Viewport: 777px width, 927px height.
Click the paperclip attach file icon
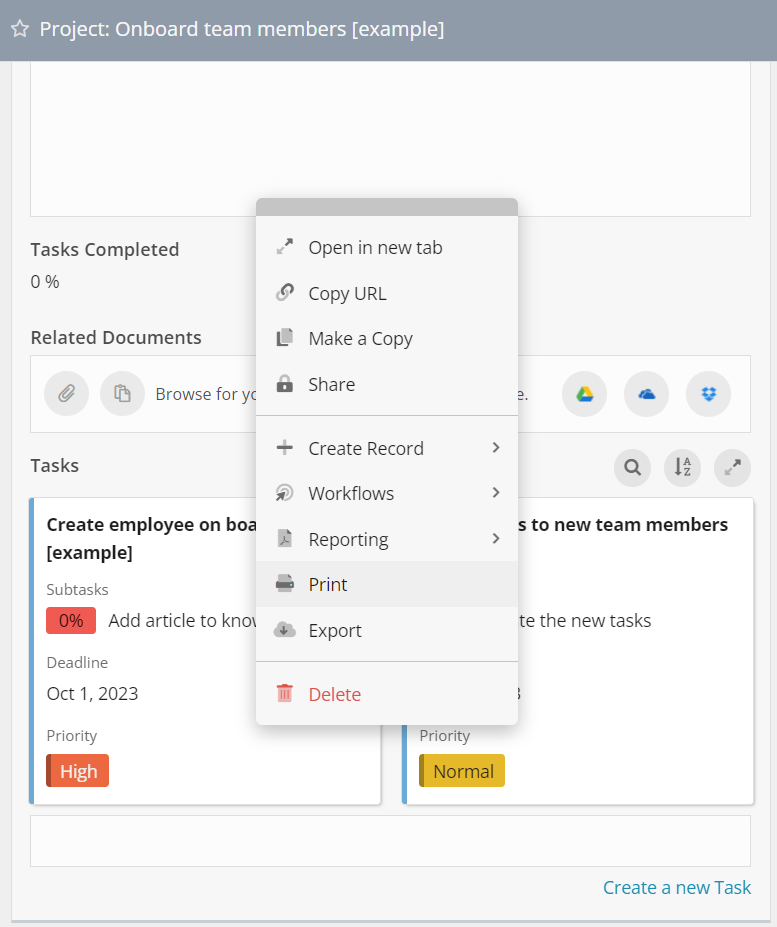(66, 394)
